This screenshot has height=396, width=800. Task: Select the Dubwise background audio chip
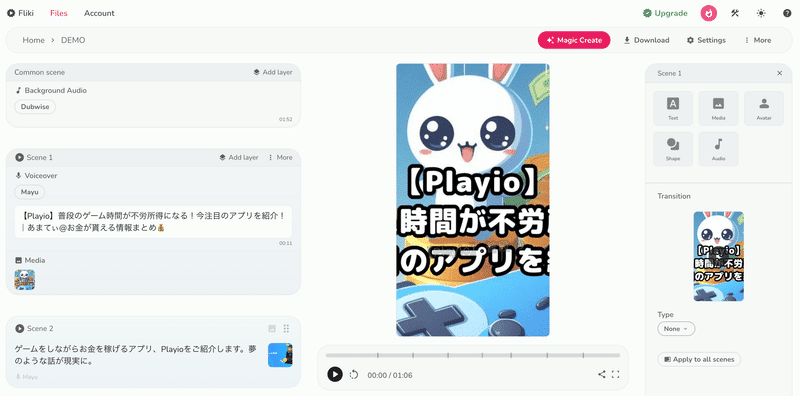click(x=35, y=107)
